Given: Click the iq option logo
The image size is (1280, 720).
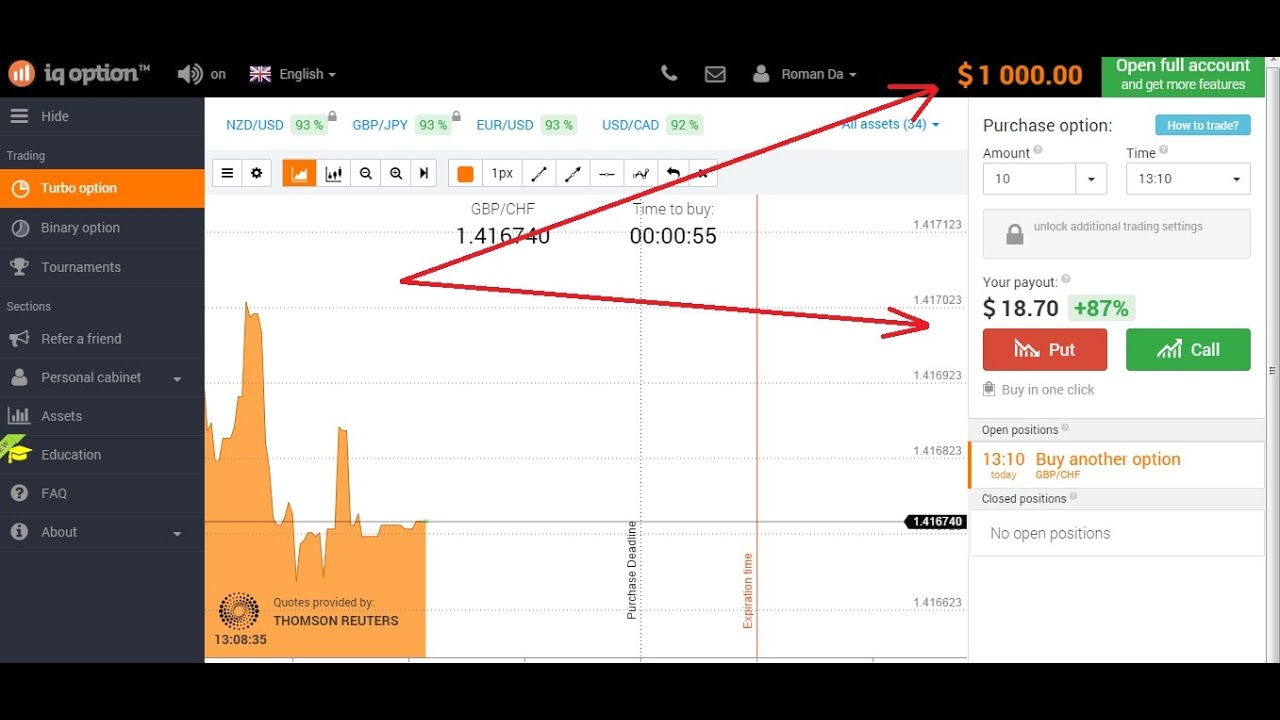Looking at the screenshot, I should tap(78, 73).
